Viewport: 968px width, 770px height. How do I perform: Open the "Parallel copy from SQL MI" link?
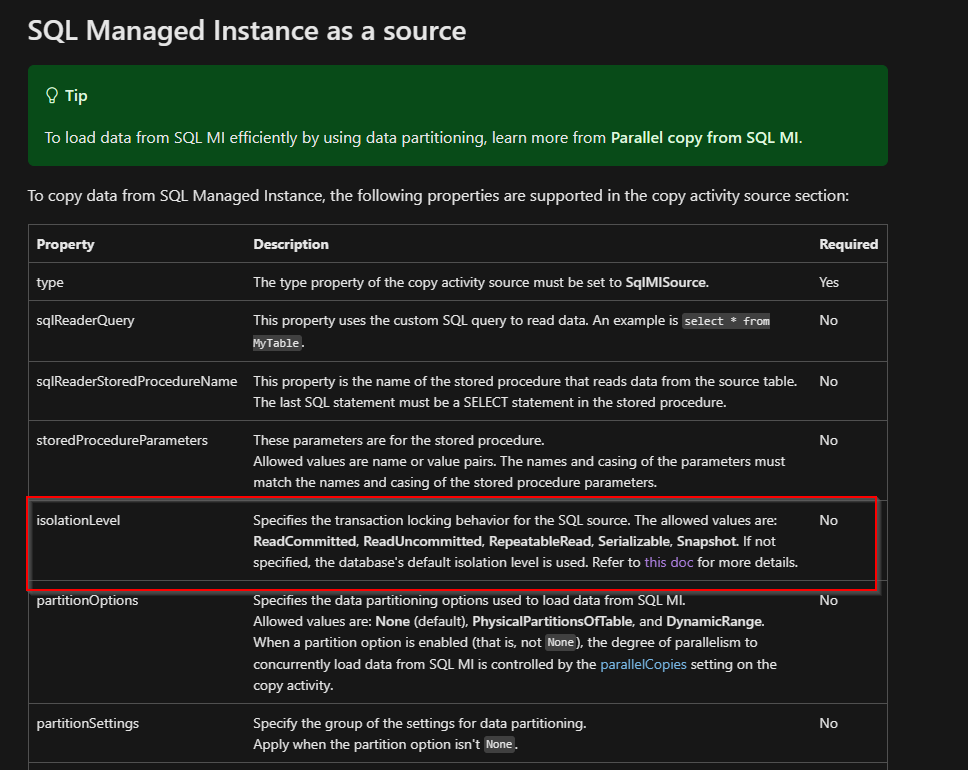[705, 137]
